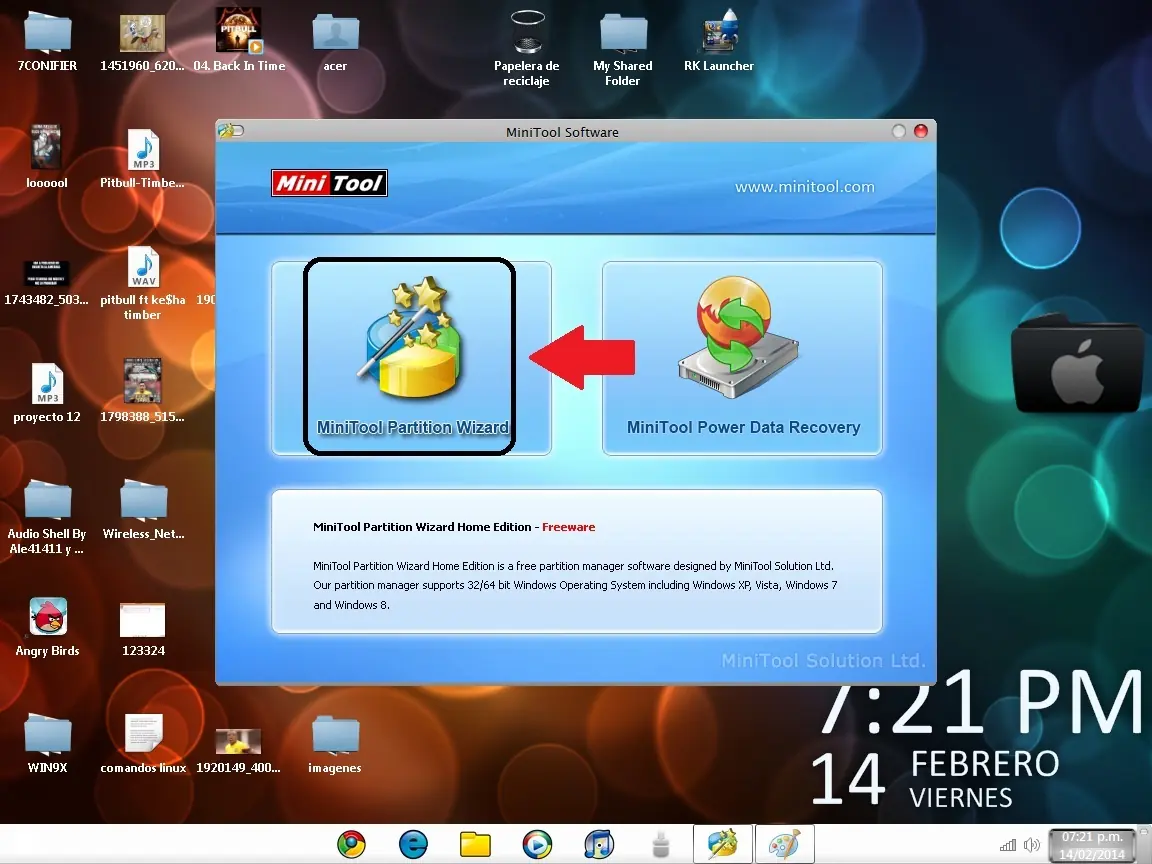Switch to Paint taskbar window button
The image size is (1152, 864).
(785, 843)
